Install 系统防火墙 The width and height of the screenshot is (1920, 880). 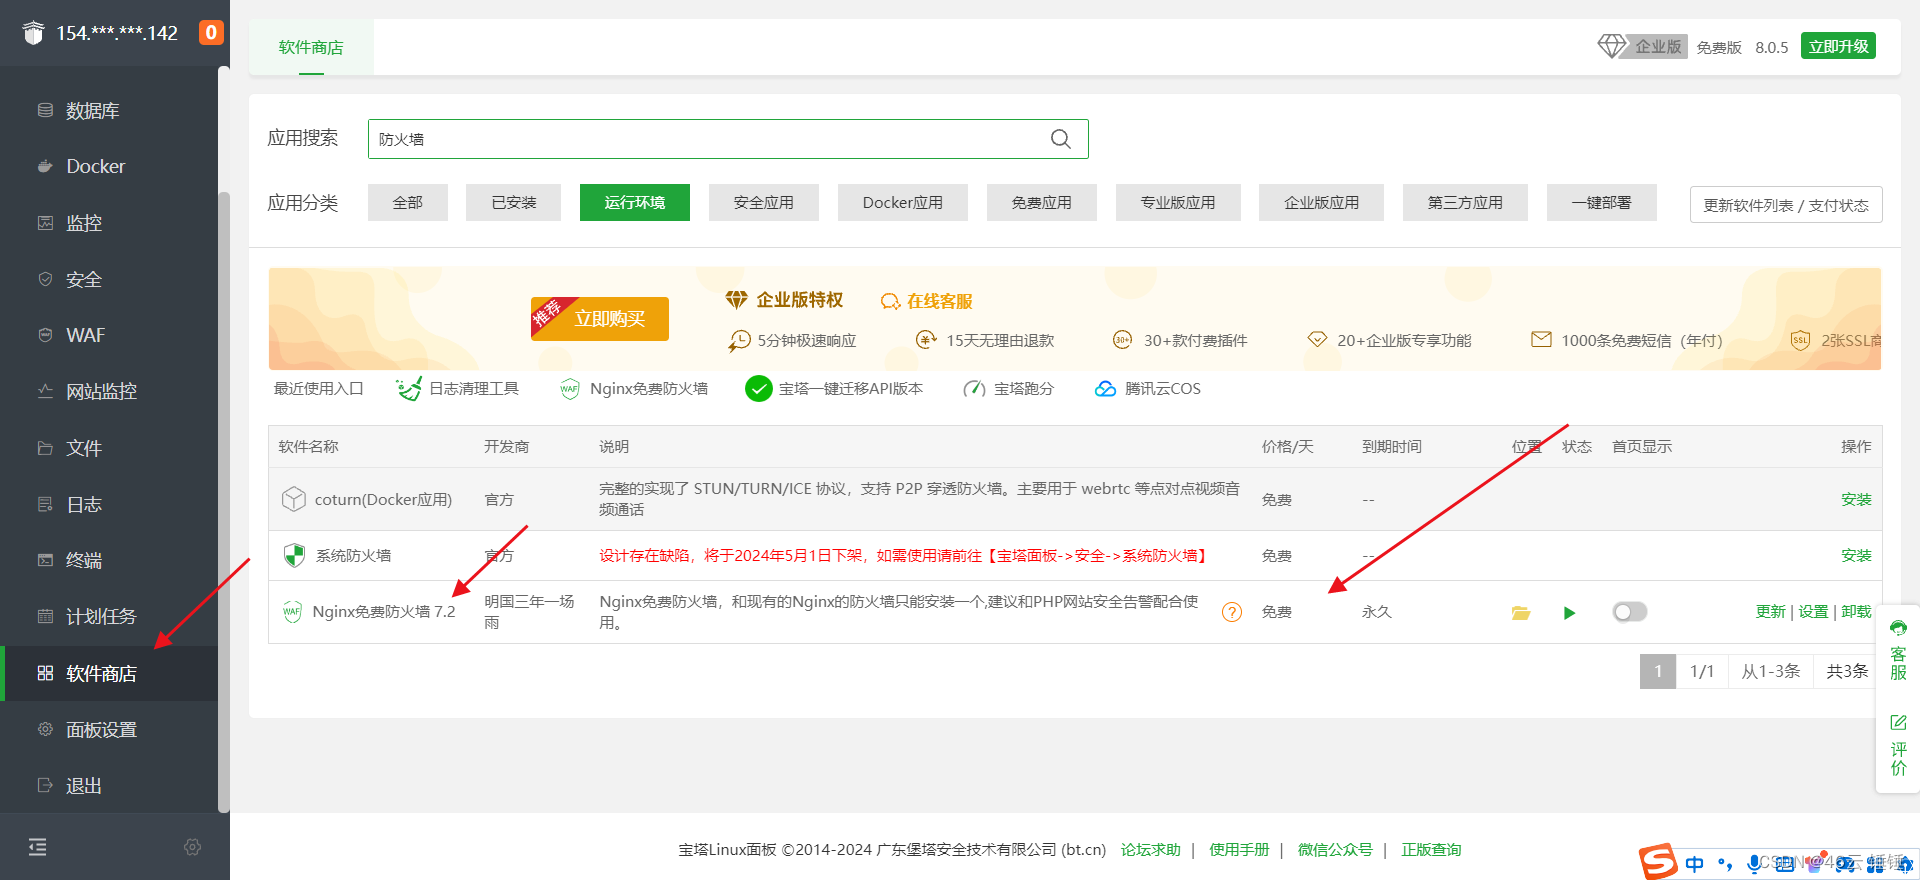pos(1856,555)
